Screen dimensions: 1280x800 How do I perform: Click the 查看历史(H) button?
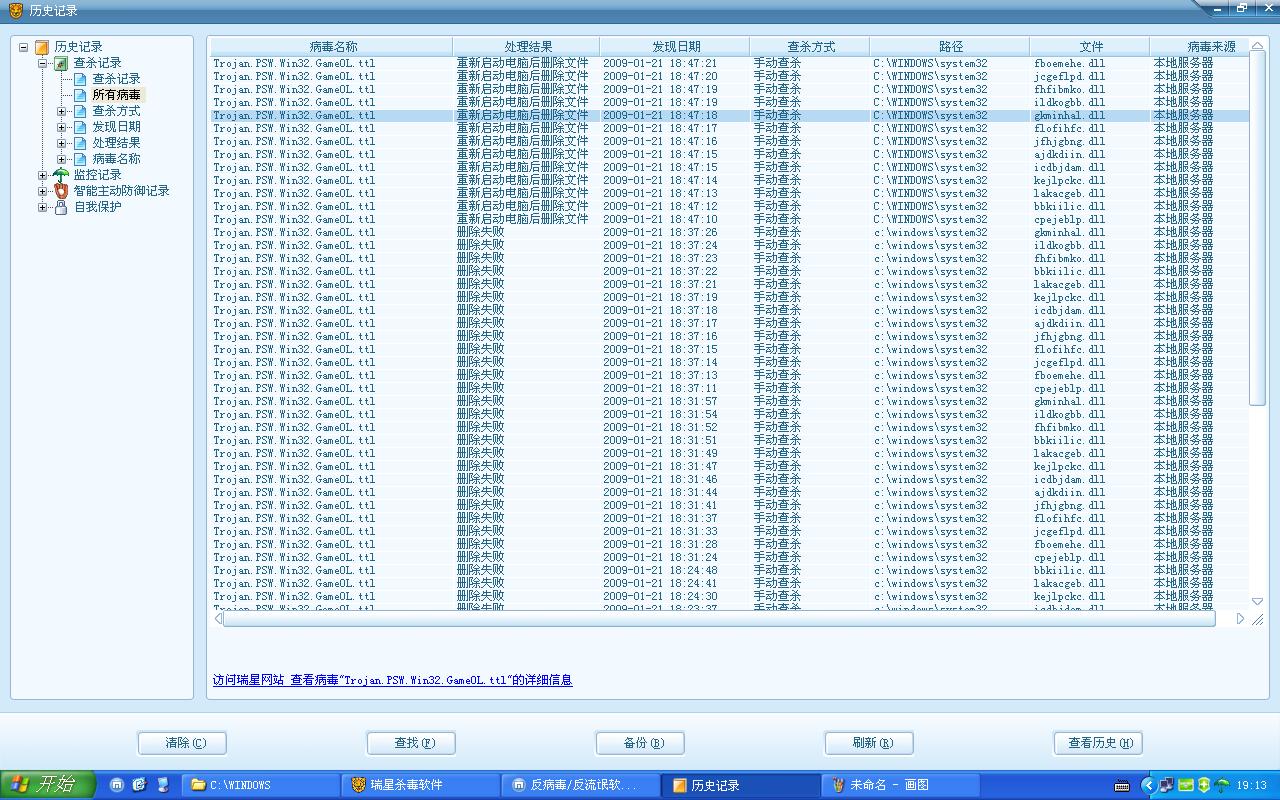pyautogui.click(x=1099, y=743)
